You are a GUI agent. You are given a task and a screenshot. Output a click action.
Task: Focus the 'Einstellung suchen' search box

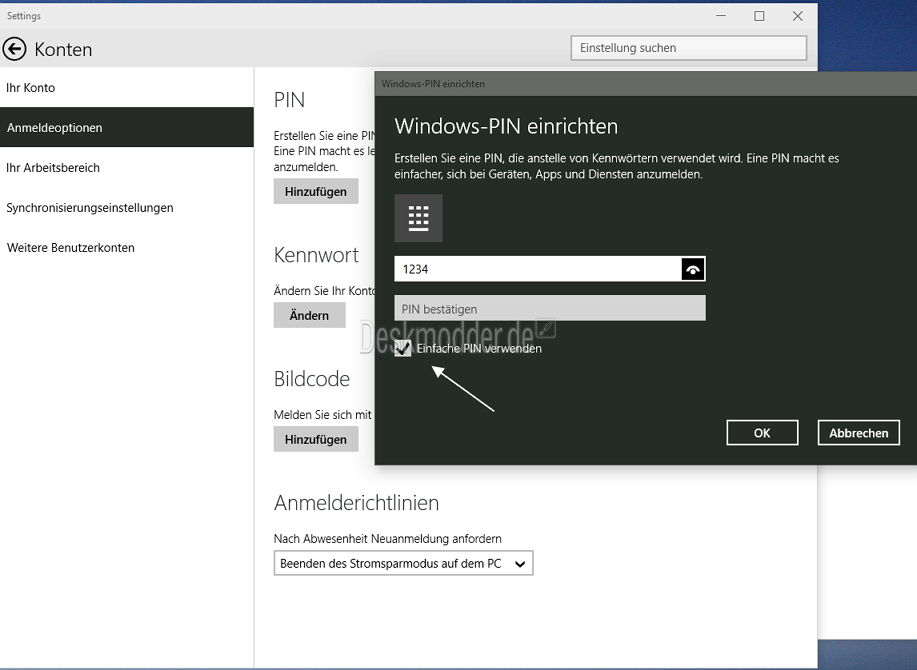[689, 48]
